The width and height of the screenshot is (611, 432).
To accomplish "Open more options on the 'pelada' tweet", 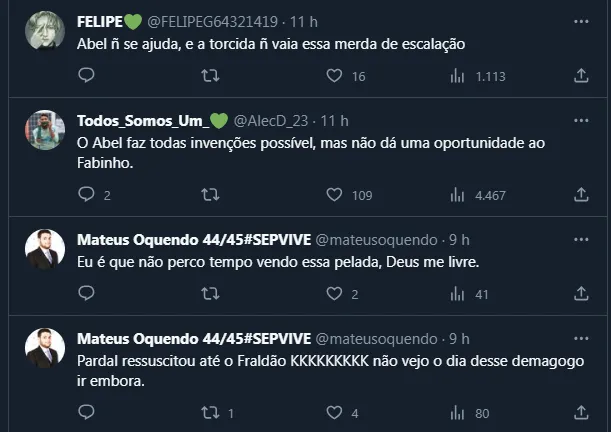I will (582, 239).
